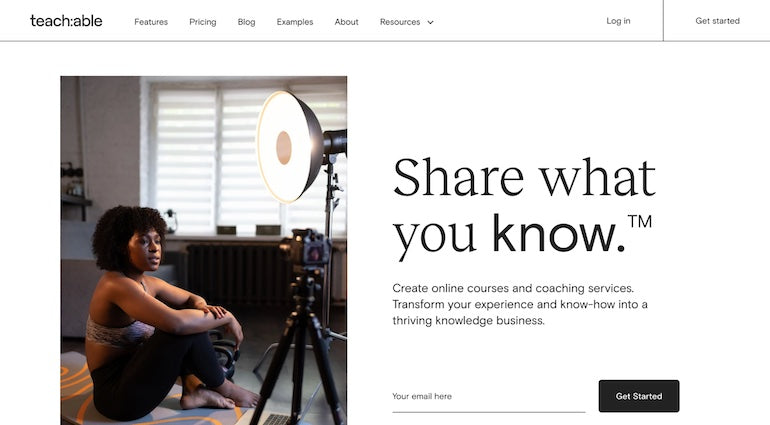This screenshot has width=770, height=425.
Task: Click the trademark symbol after the headline
Action: pos(639,221)
